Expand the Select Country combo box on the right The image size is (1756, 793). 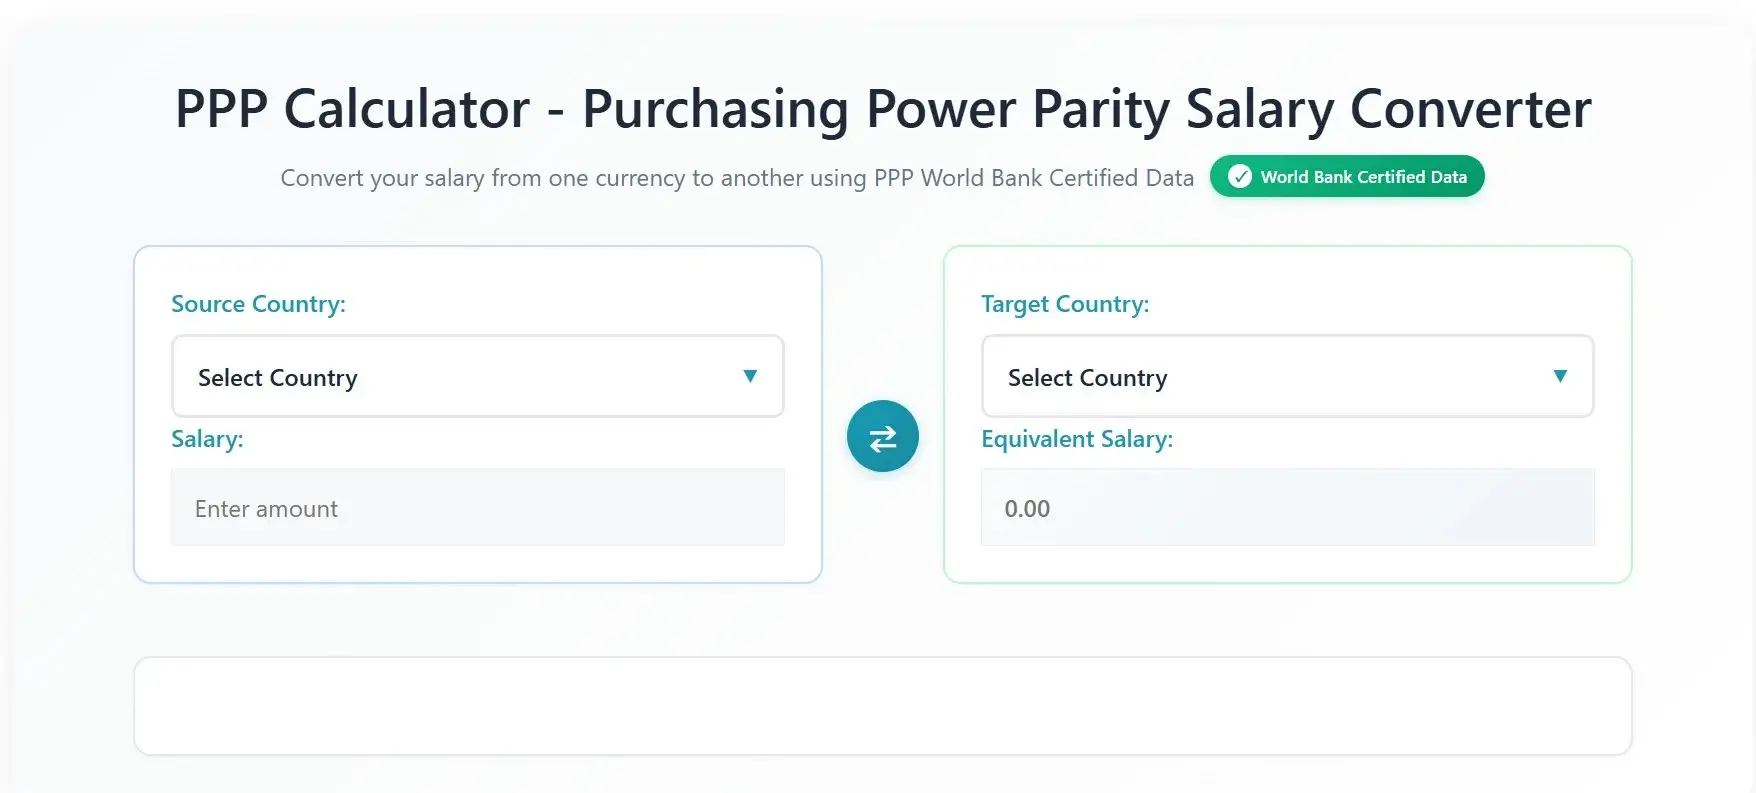tap(1287, 377)
